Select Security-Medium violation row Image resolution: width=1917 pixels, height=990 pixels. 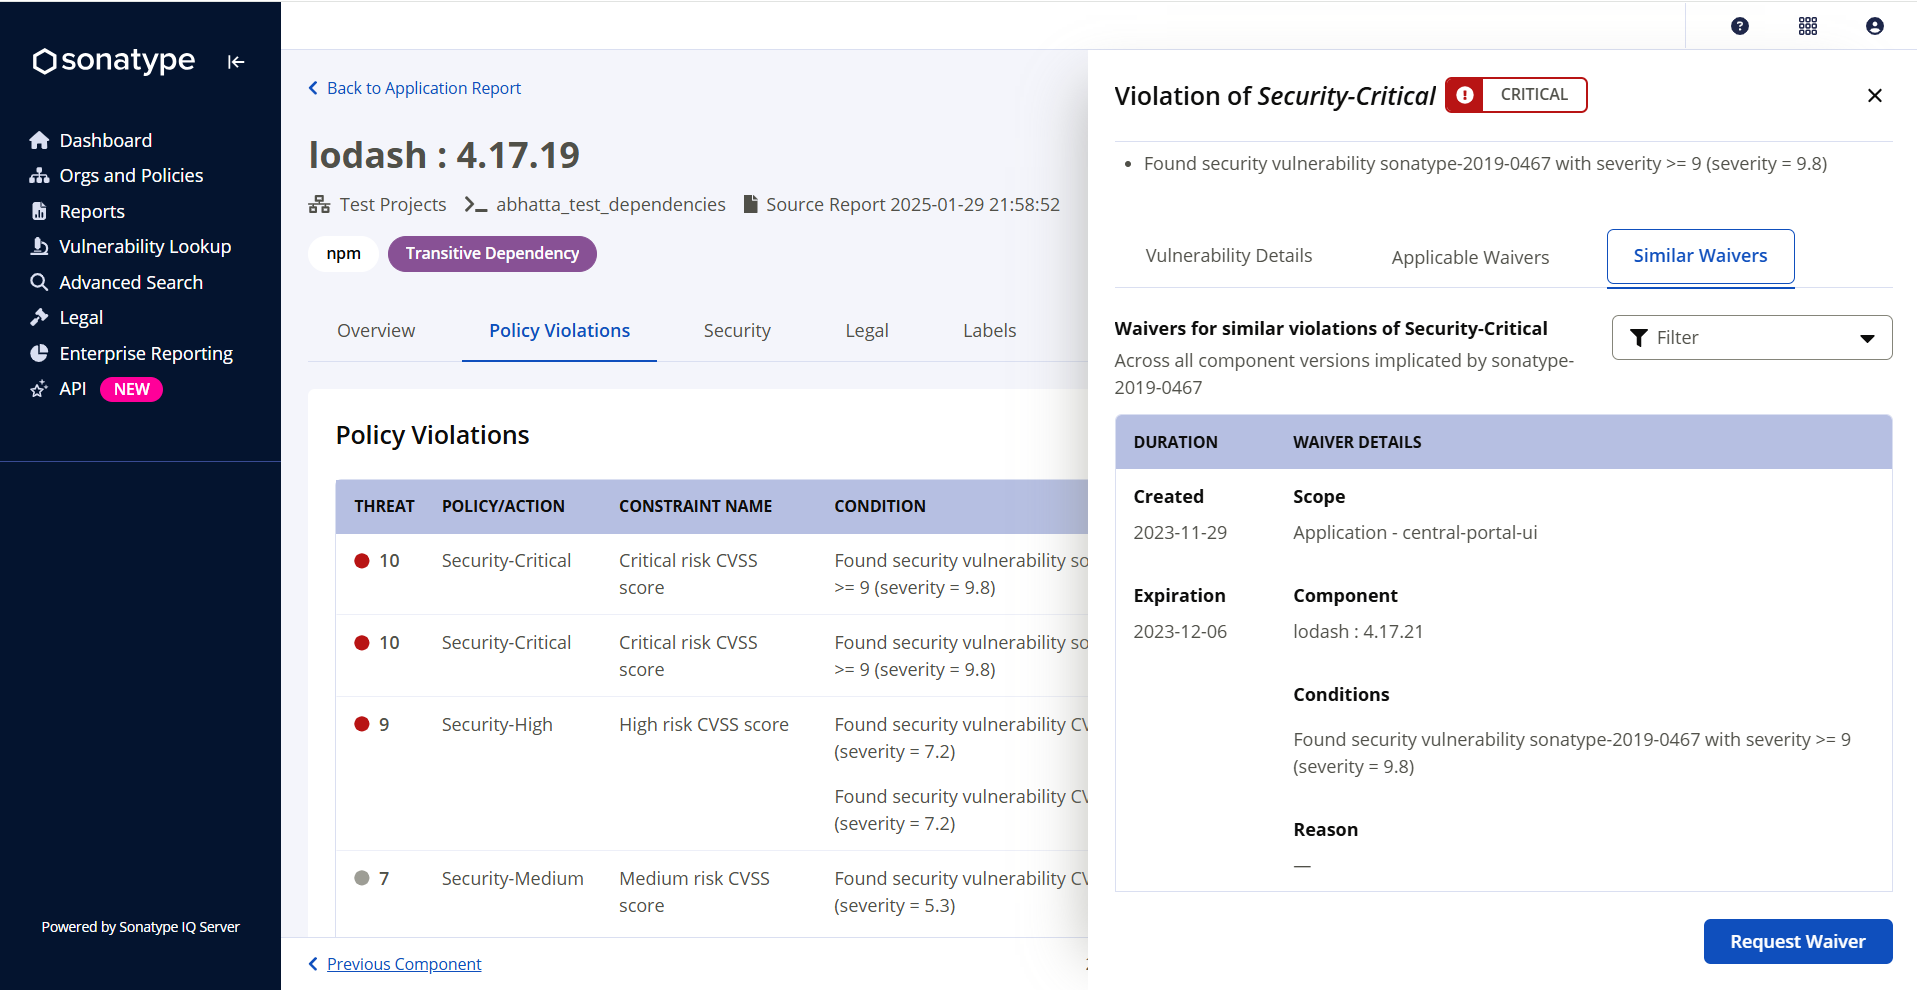pyautogui.click(x=712, y=892)
